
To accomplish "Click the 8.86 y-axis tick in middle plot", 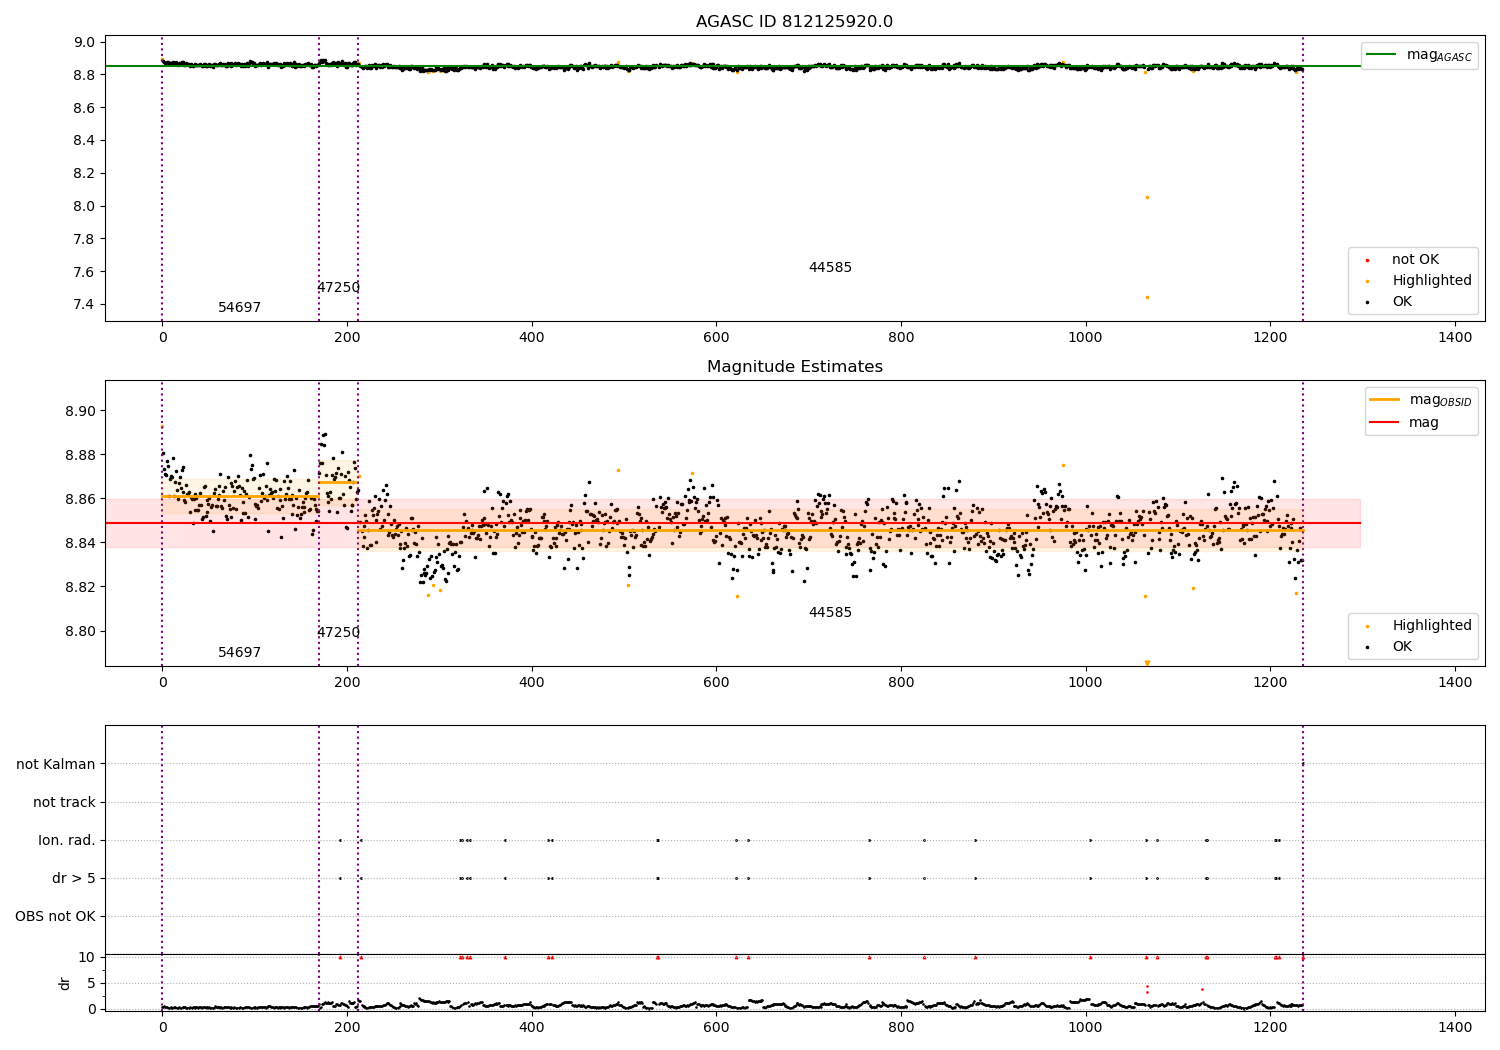I will (80, 500).
